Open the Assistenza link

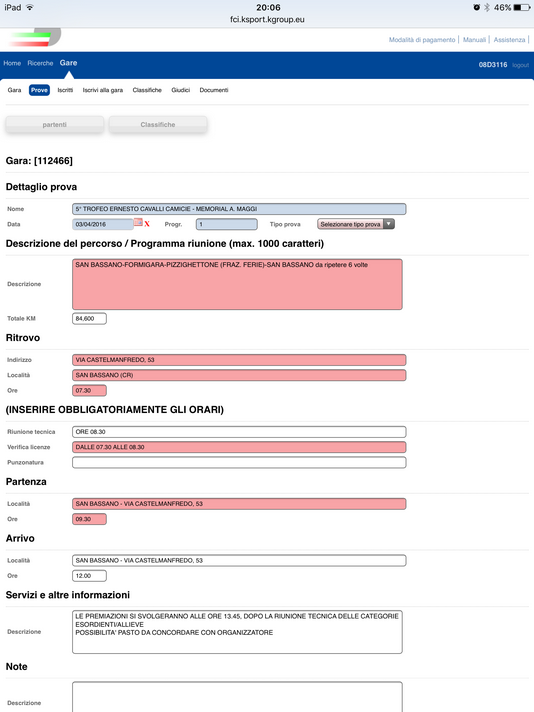pos(509,40)
